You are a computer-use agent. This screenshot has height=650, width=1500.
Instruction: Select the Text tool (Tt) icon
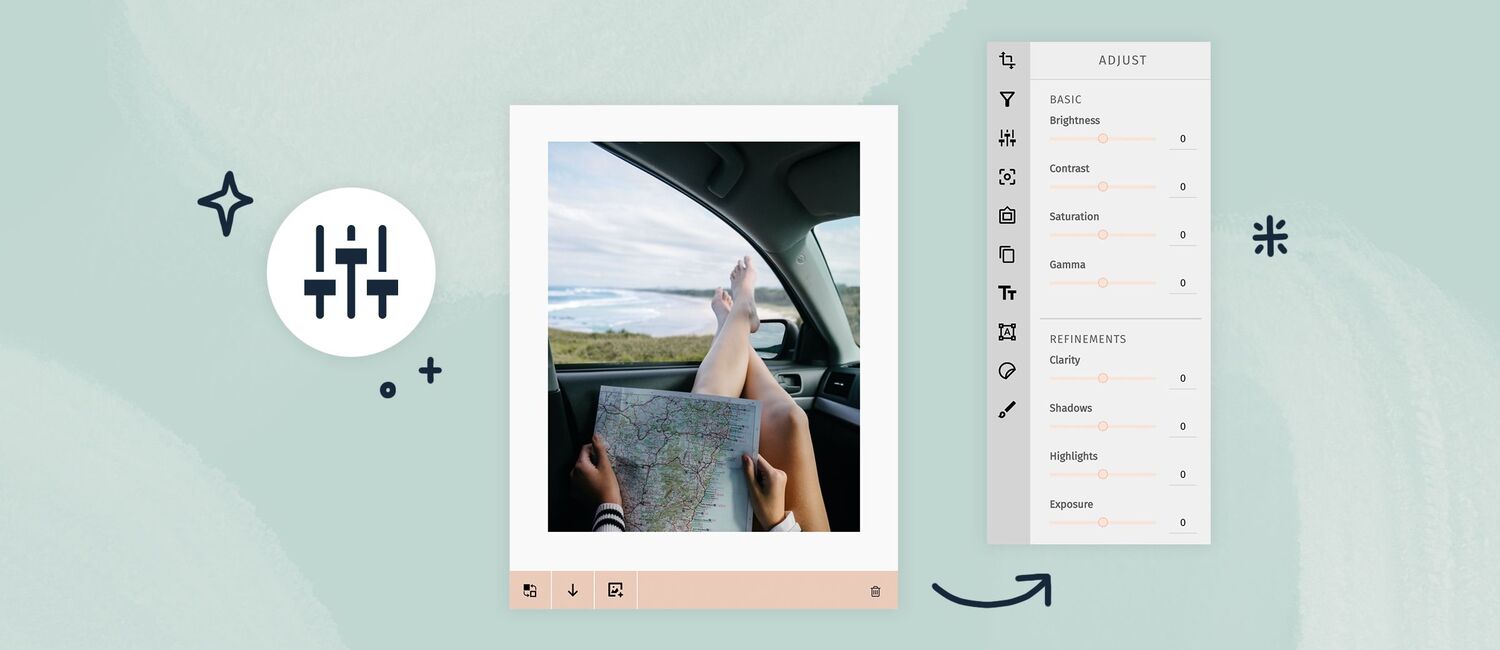coord(1007,293)
